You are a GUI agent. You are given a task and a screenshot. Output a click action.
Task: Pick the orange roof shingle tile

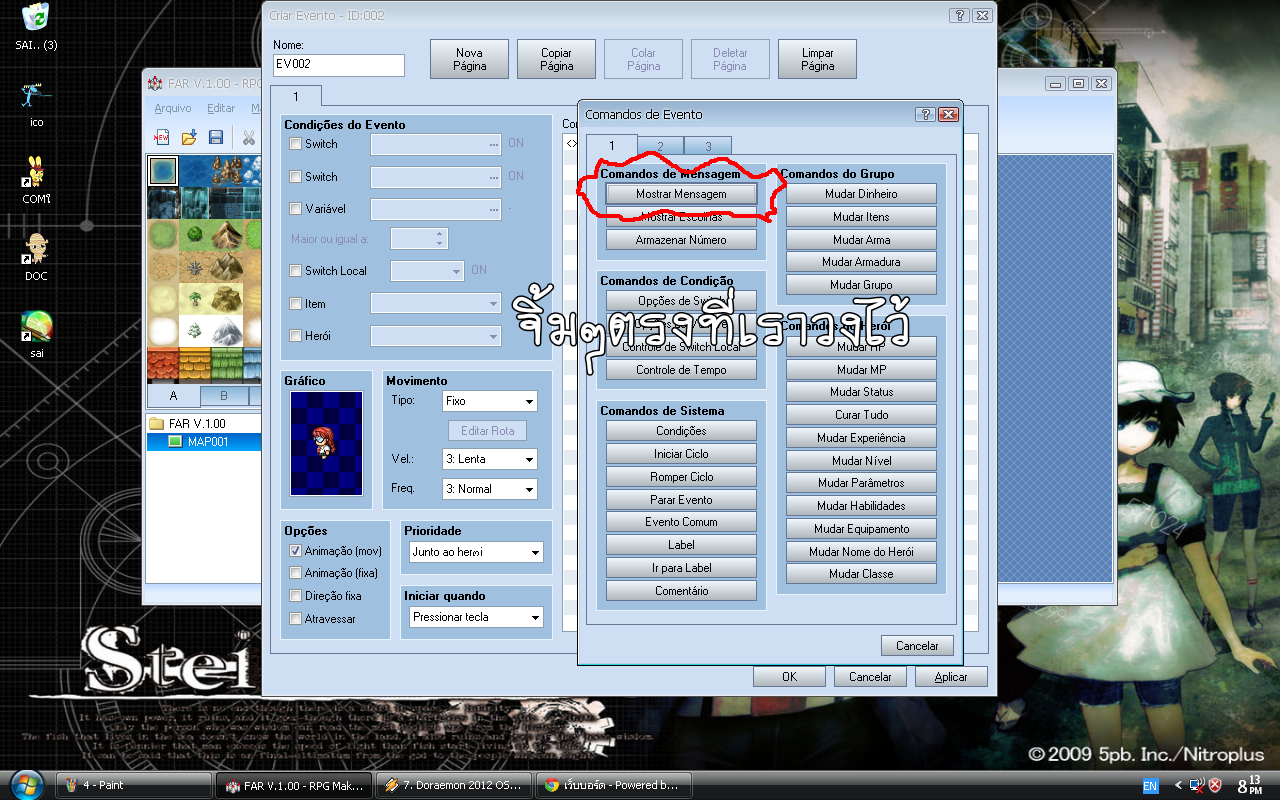(195, 363)
